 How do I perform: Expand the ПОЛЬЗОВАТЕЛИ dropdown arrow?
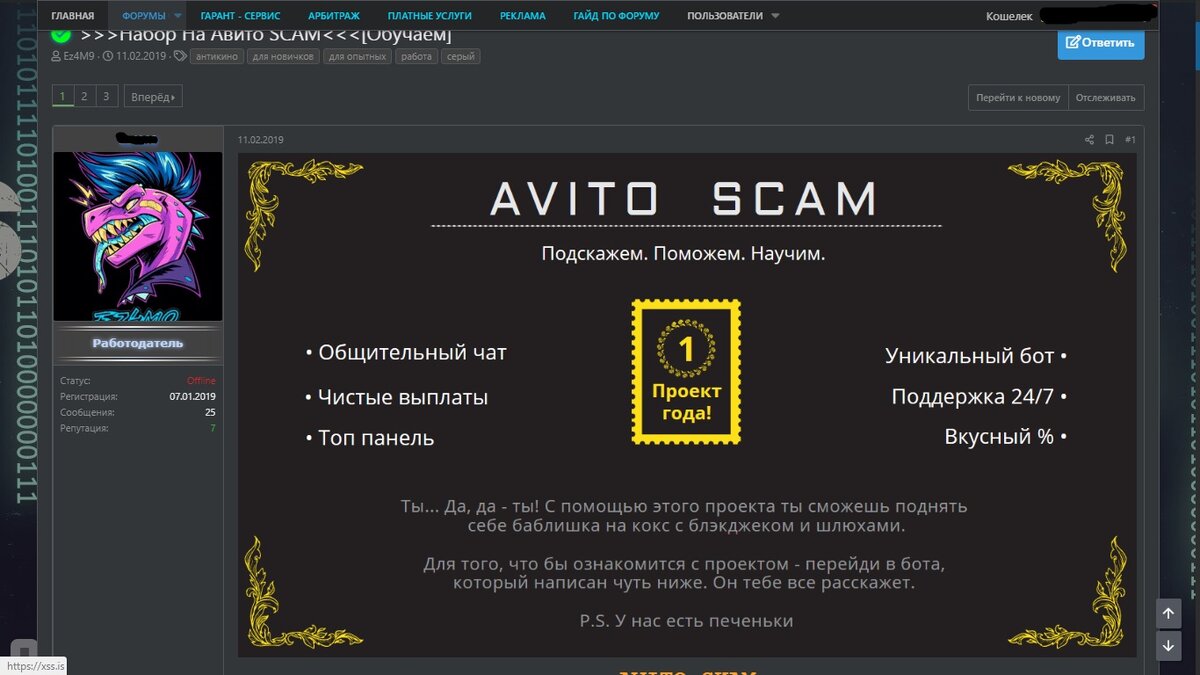775,16
